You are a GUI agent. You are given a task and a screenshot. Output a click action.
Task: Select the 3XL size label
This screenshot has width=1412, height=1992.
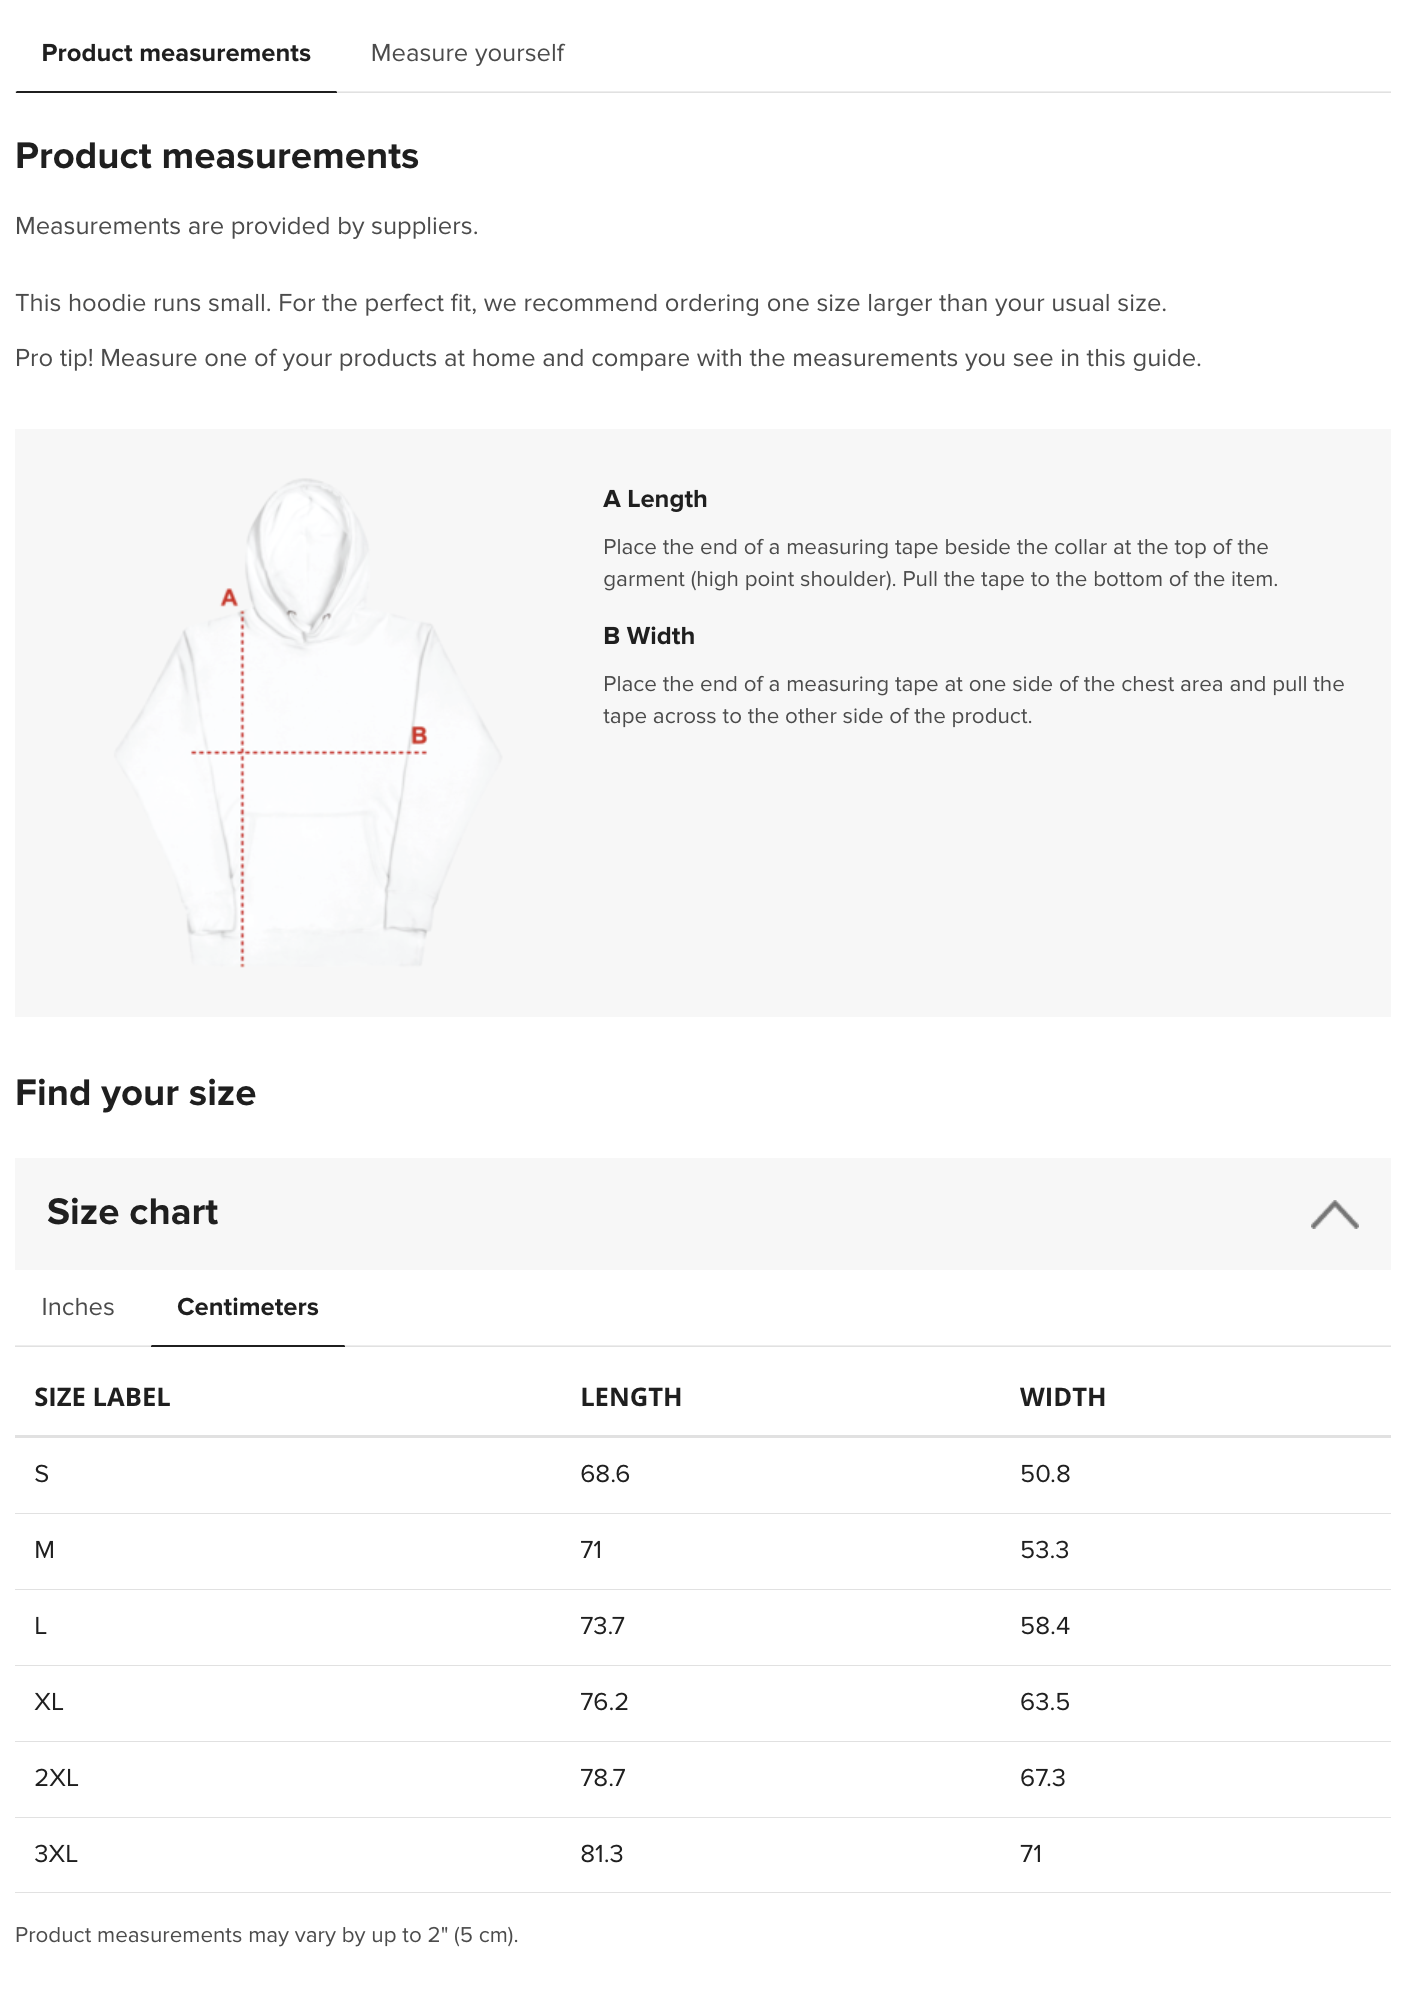(x=56, y=1854)
